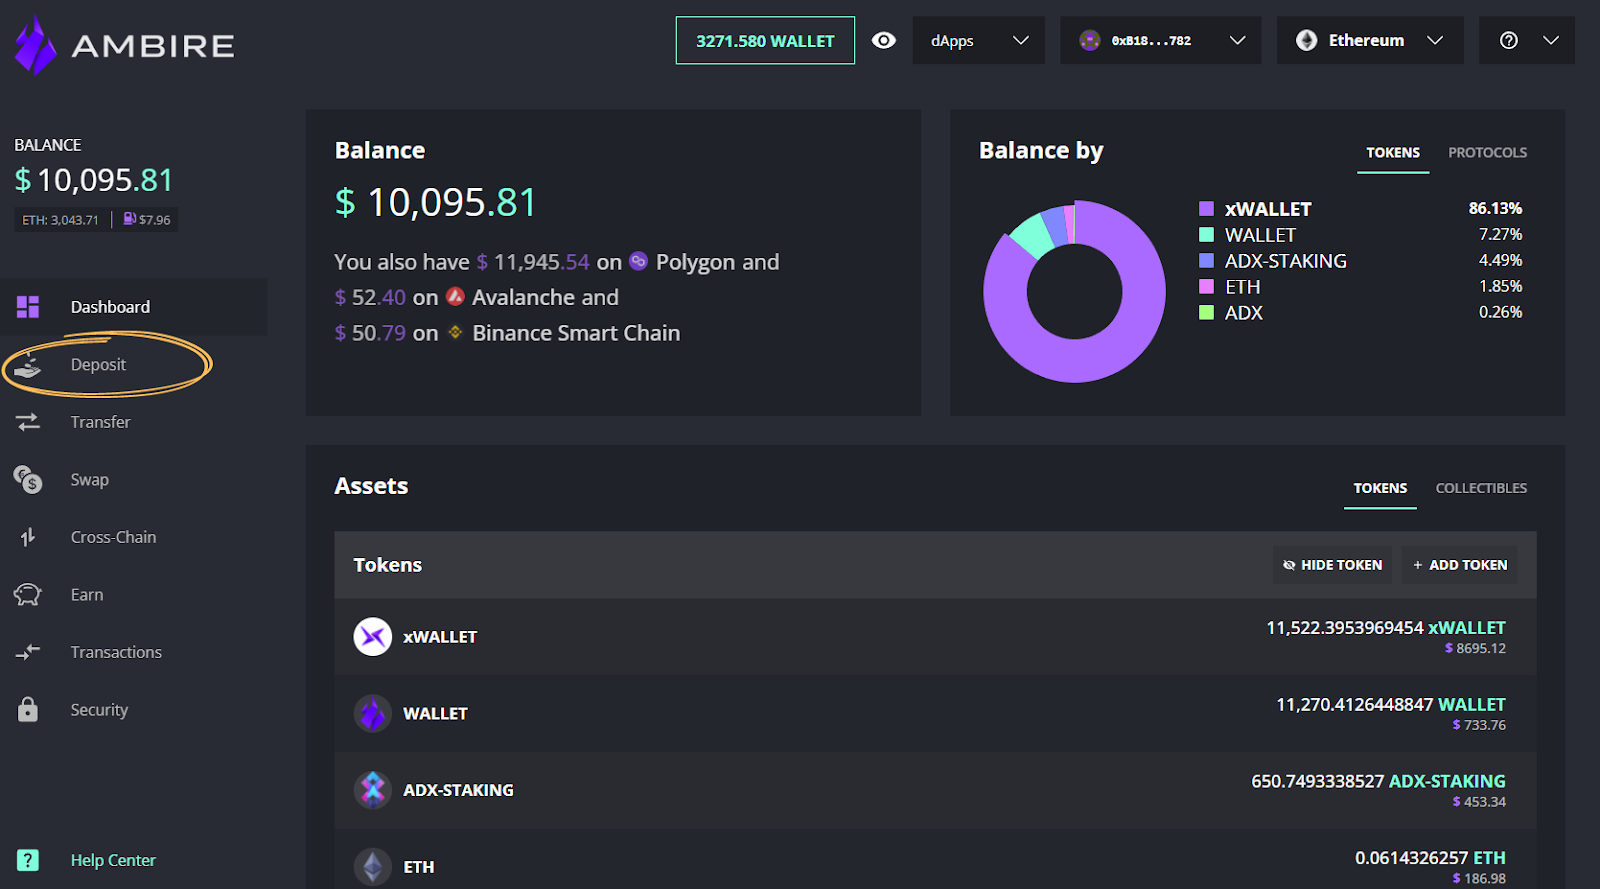Switch Balance by to Protocols tab

pyautogui.click(x=1488, y=153)
